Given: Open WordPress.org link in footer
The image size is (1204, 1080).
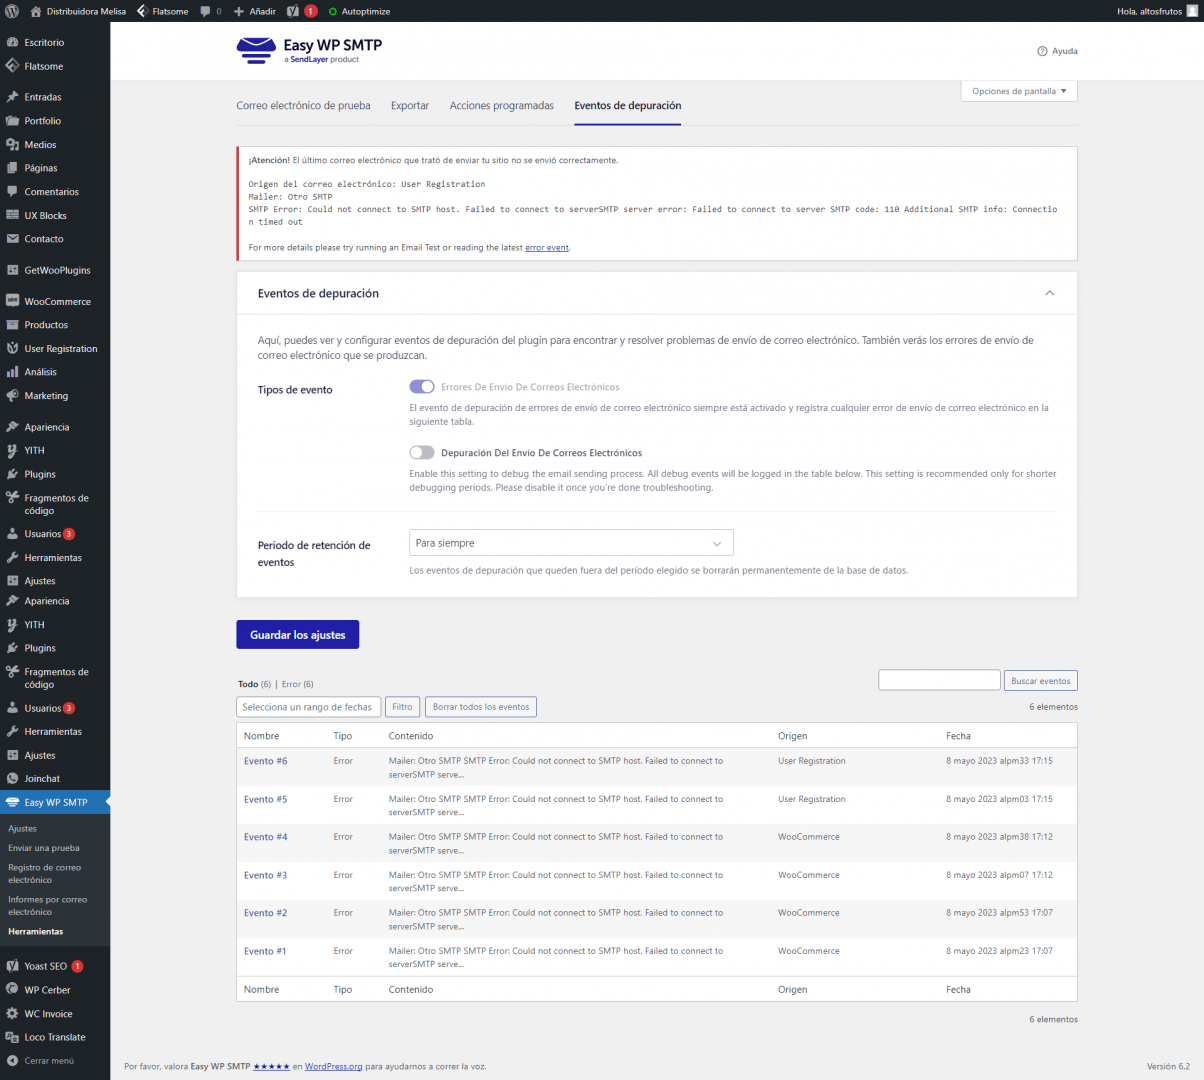Looking at the screenshot, I should (334, 1067).
